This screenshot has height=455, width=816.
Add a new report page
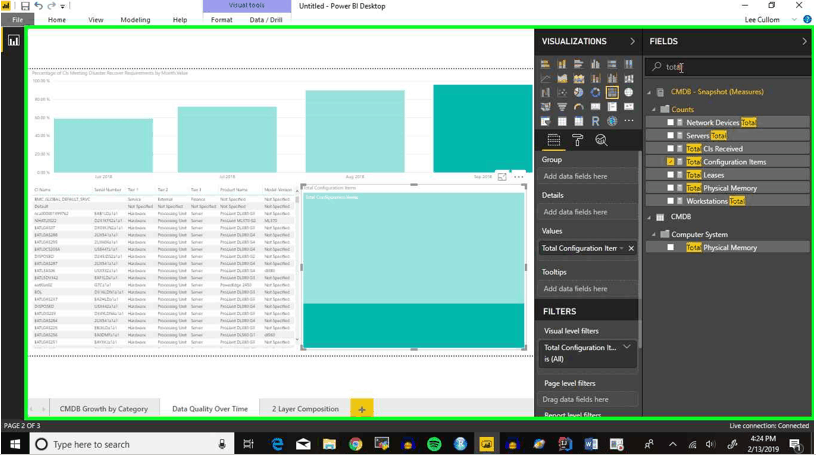click(x=362, y=409)
